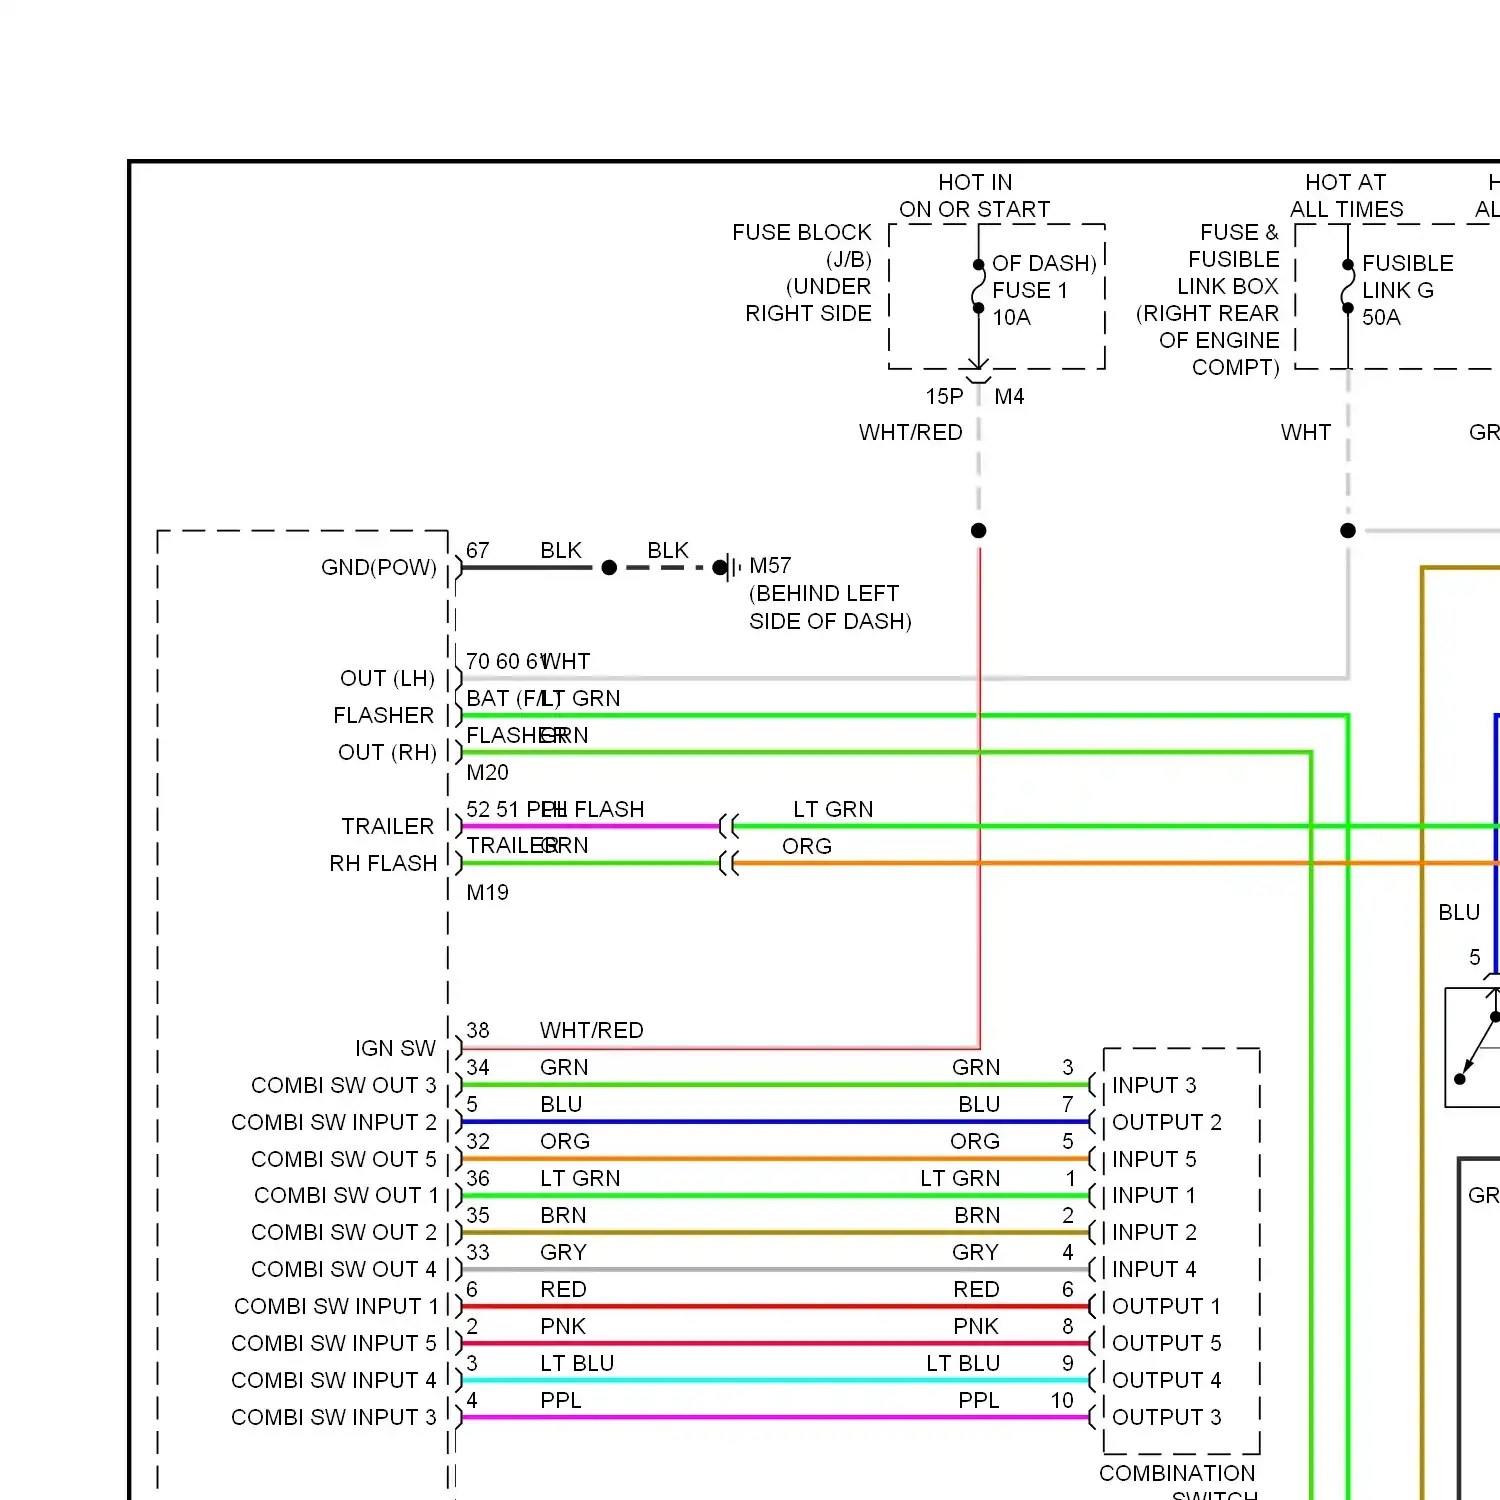Select the WHT/RED label below fuse block
The width and height of the screenshot is (1500, 1500).
point(910,433)
